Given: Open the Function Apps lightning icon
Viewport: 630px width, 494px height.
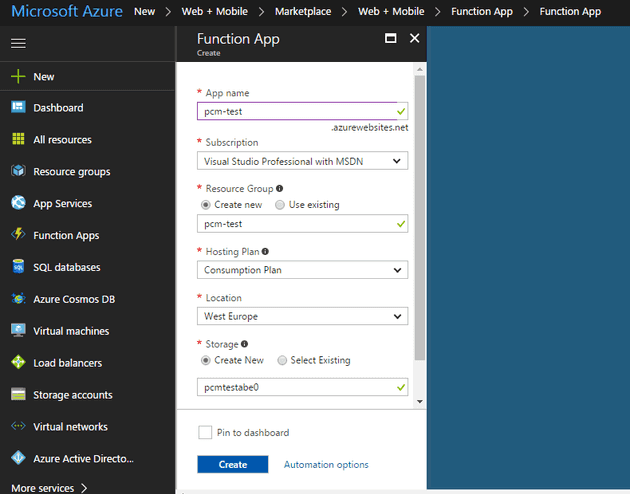Looking at the screenshot, I should 18,234.
